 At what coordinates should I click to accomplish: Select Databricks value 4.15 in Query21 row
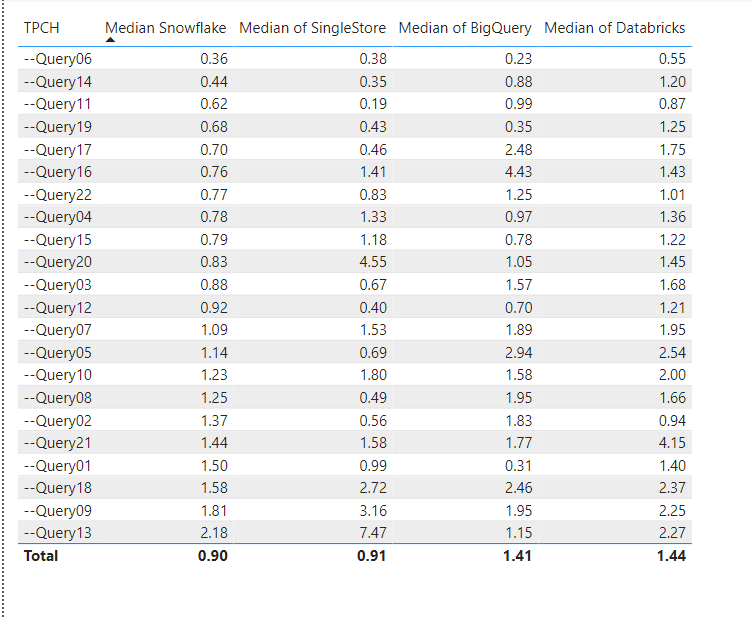tap(671, 443)
